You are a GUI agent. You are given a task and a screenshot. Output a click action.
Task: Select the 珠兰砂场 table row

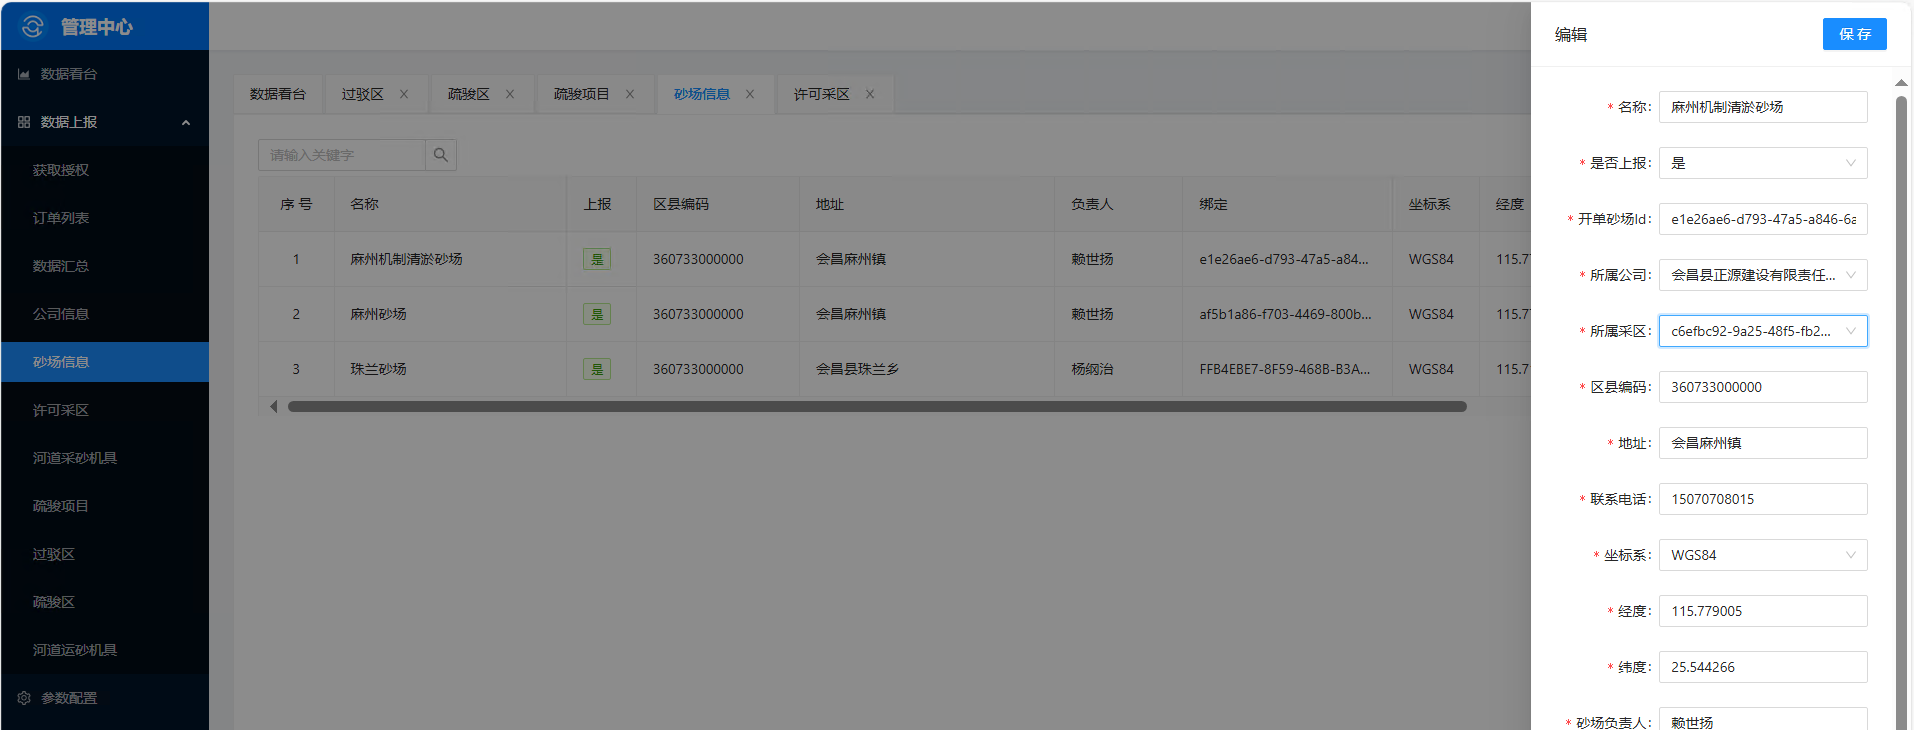click(378, 369)
